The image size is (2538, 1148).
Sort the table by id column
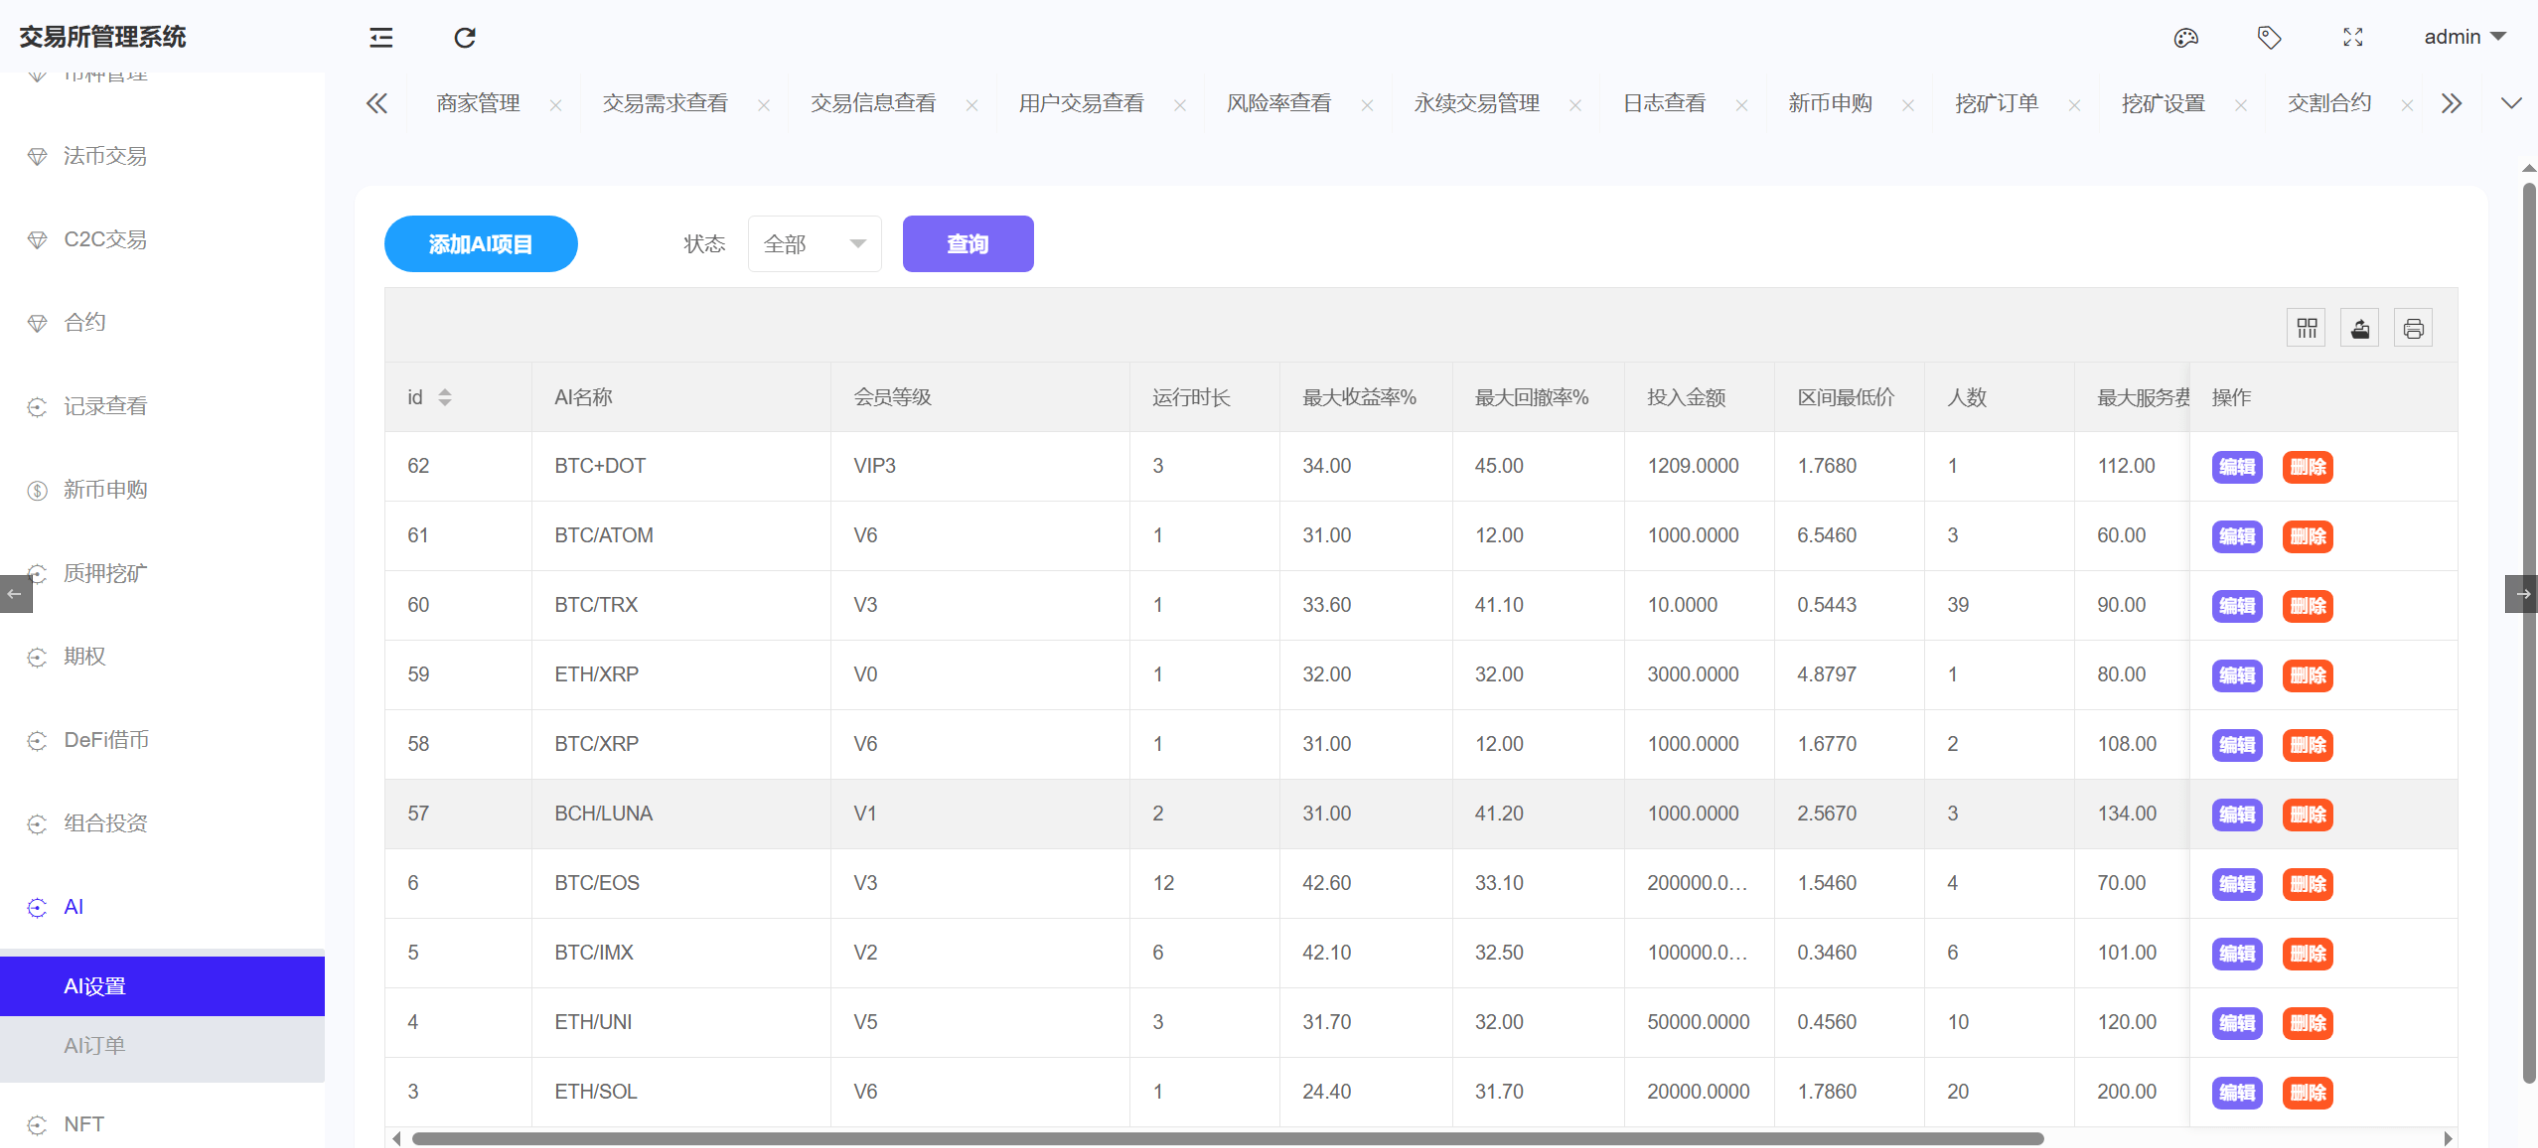[447, 396]
